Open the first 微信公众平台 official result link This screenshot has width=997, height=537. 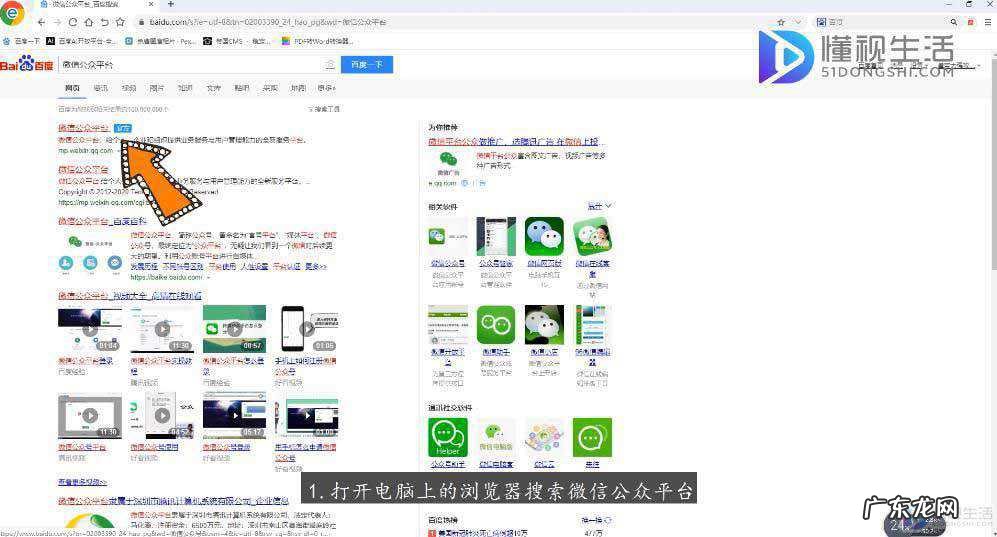pyautogui.click(x=84, y=128)
